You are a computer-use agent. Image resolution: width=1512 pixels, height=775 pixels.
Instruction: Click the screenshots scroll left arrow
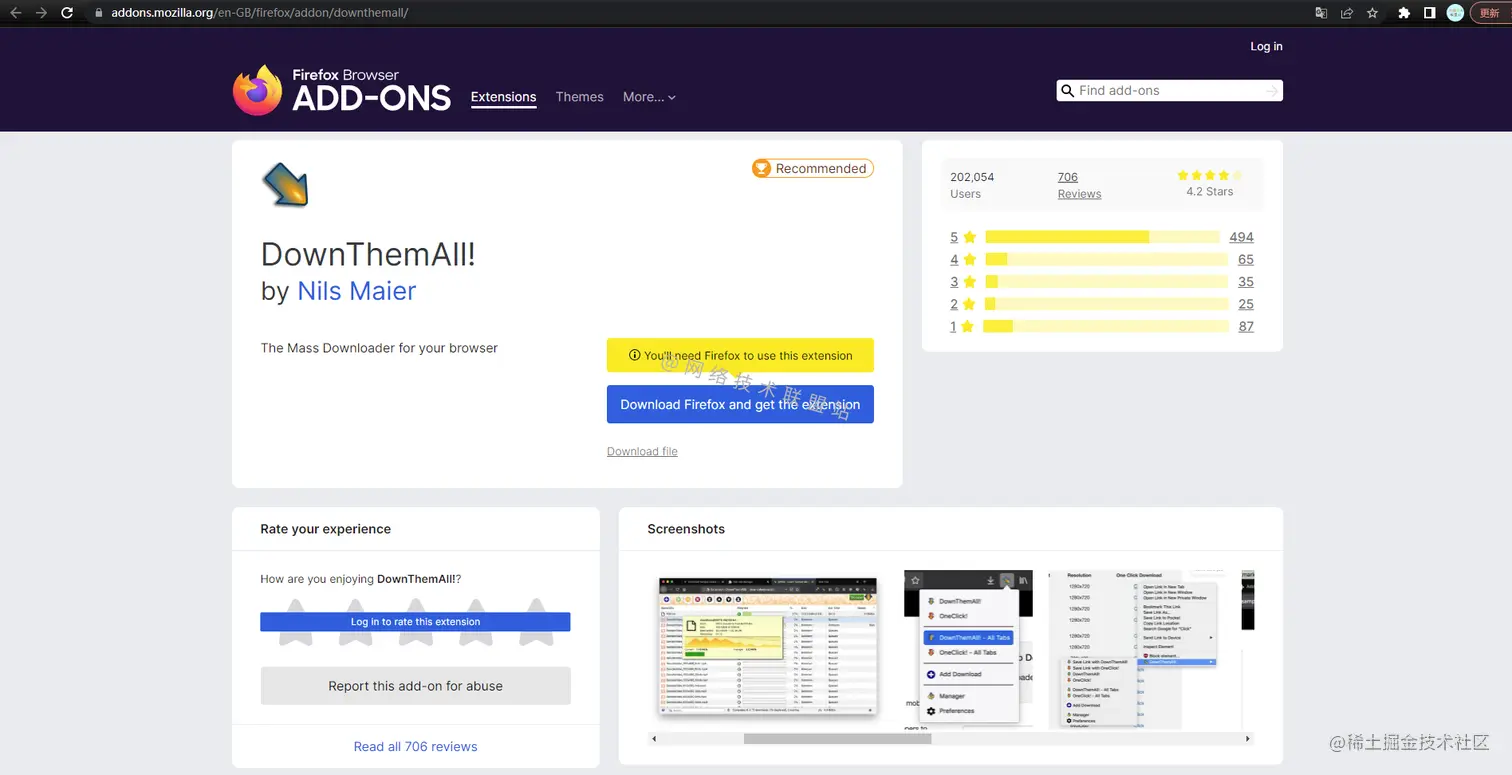pyautogui.click(x=653, y=739)
